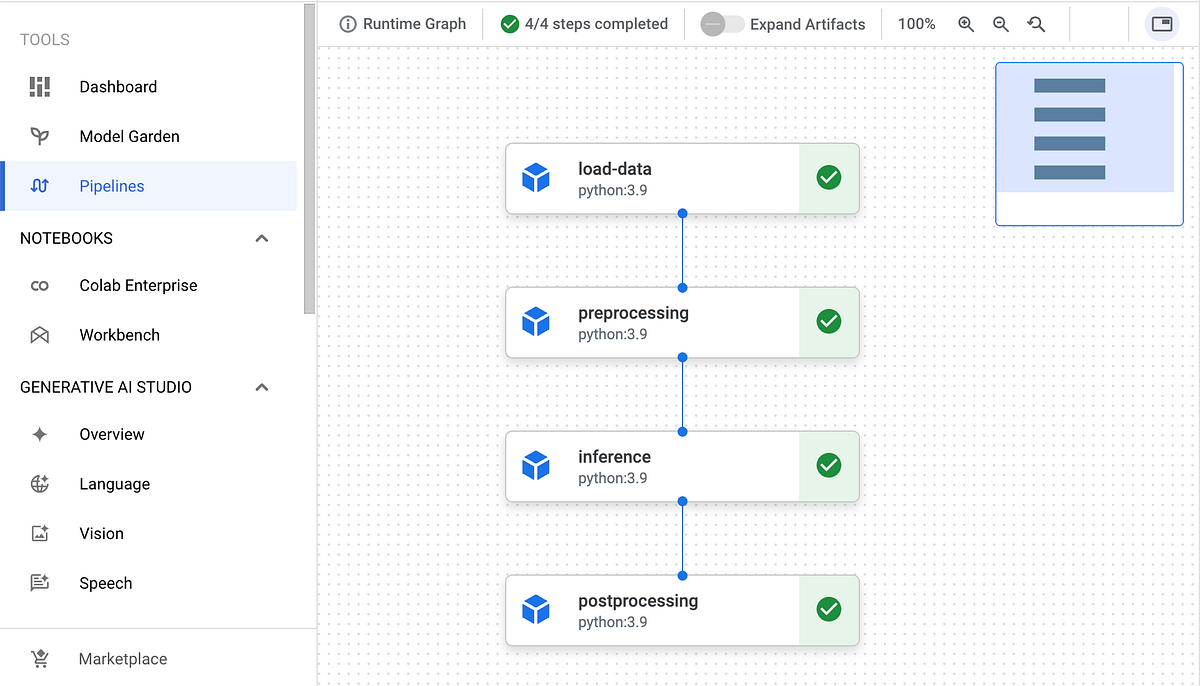Select the Dashboard icon in the sidebar
Viewport: 1200px width, 686px height.
click(39, 87)
